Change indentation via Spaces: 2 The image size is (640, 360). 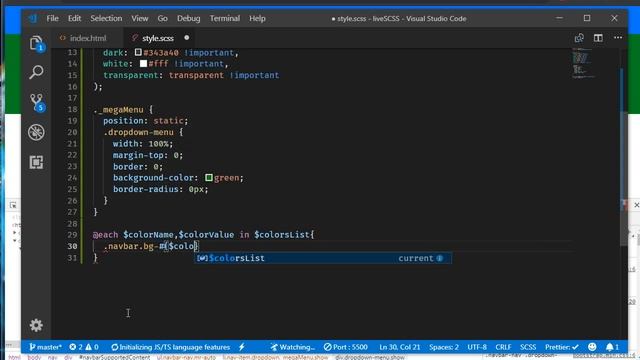444,347
